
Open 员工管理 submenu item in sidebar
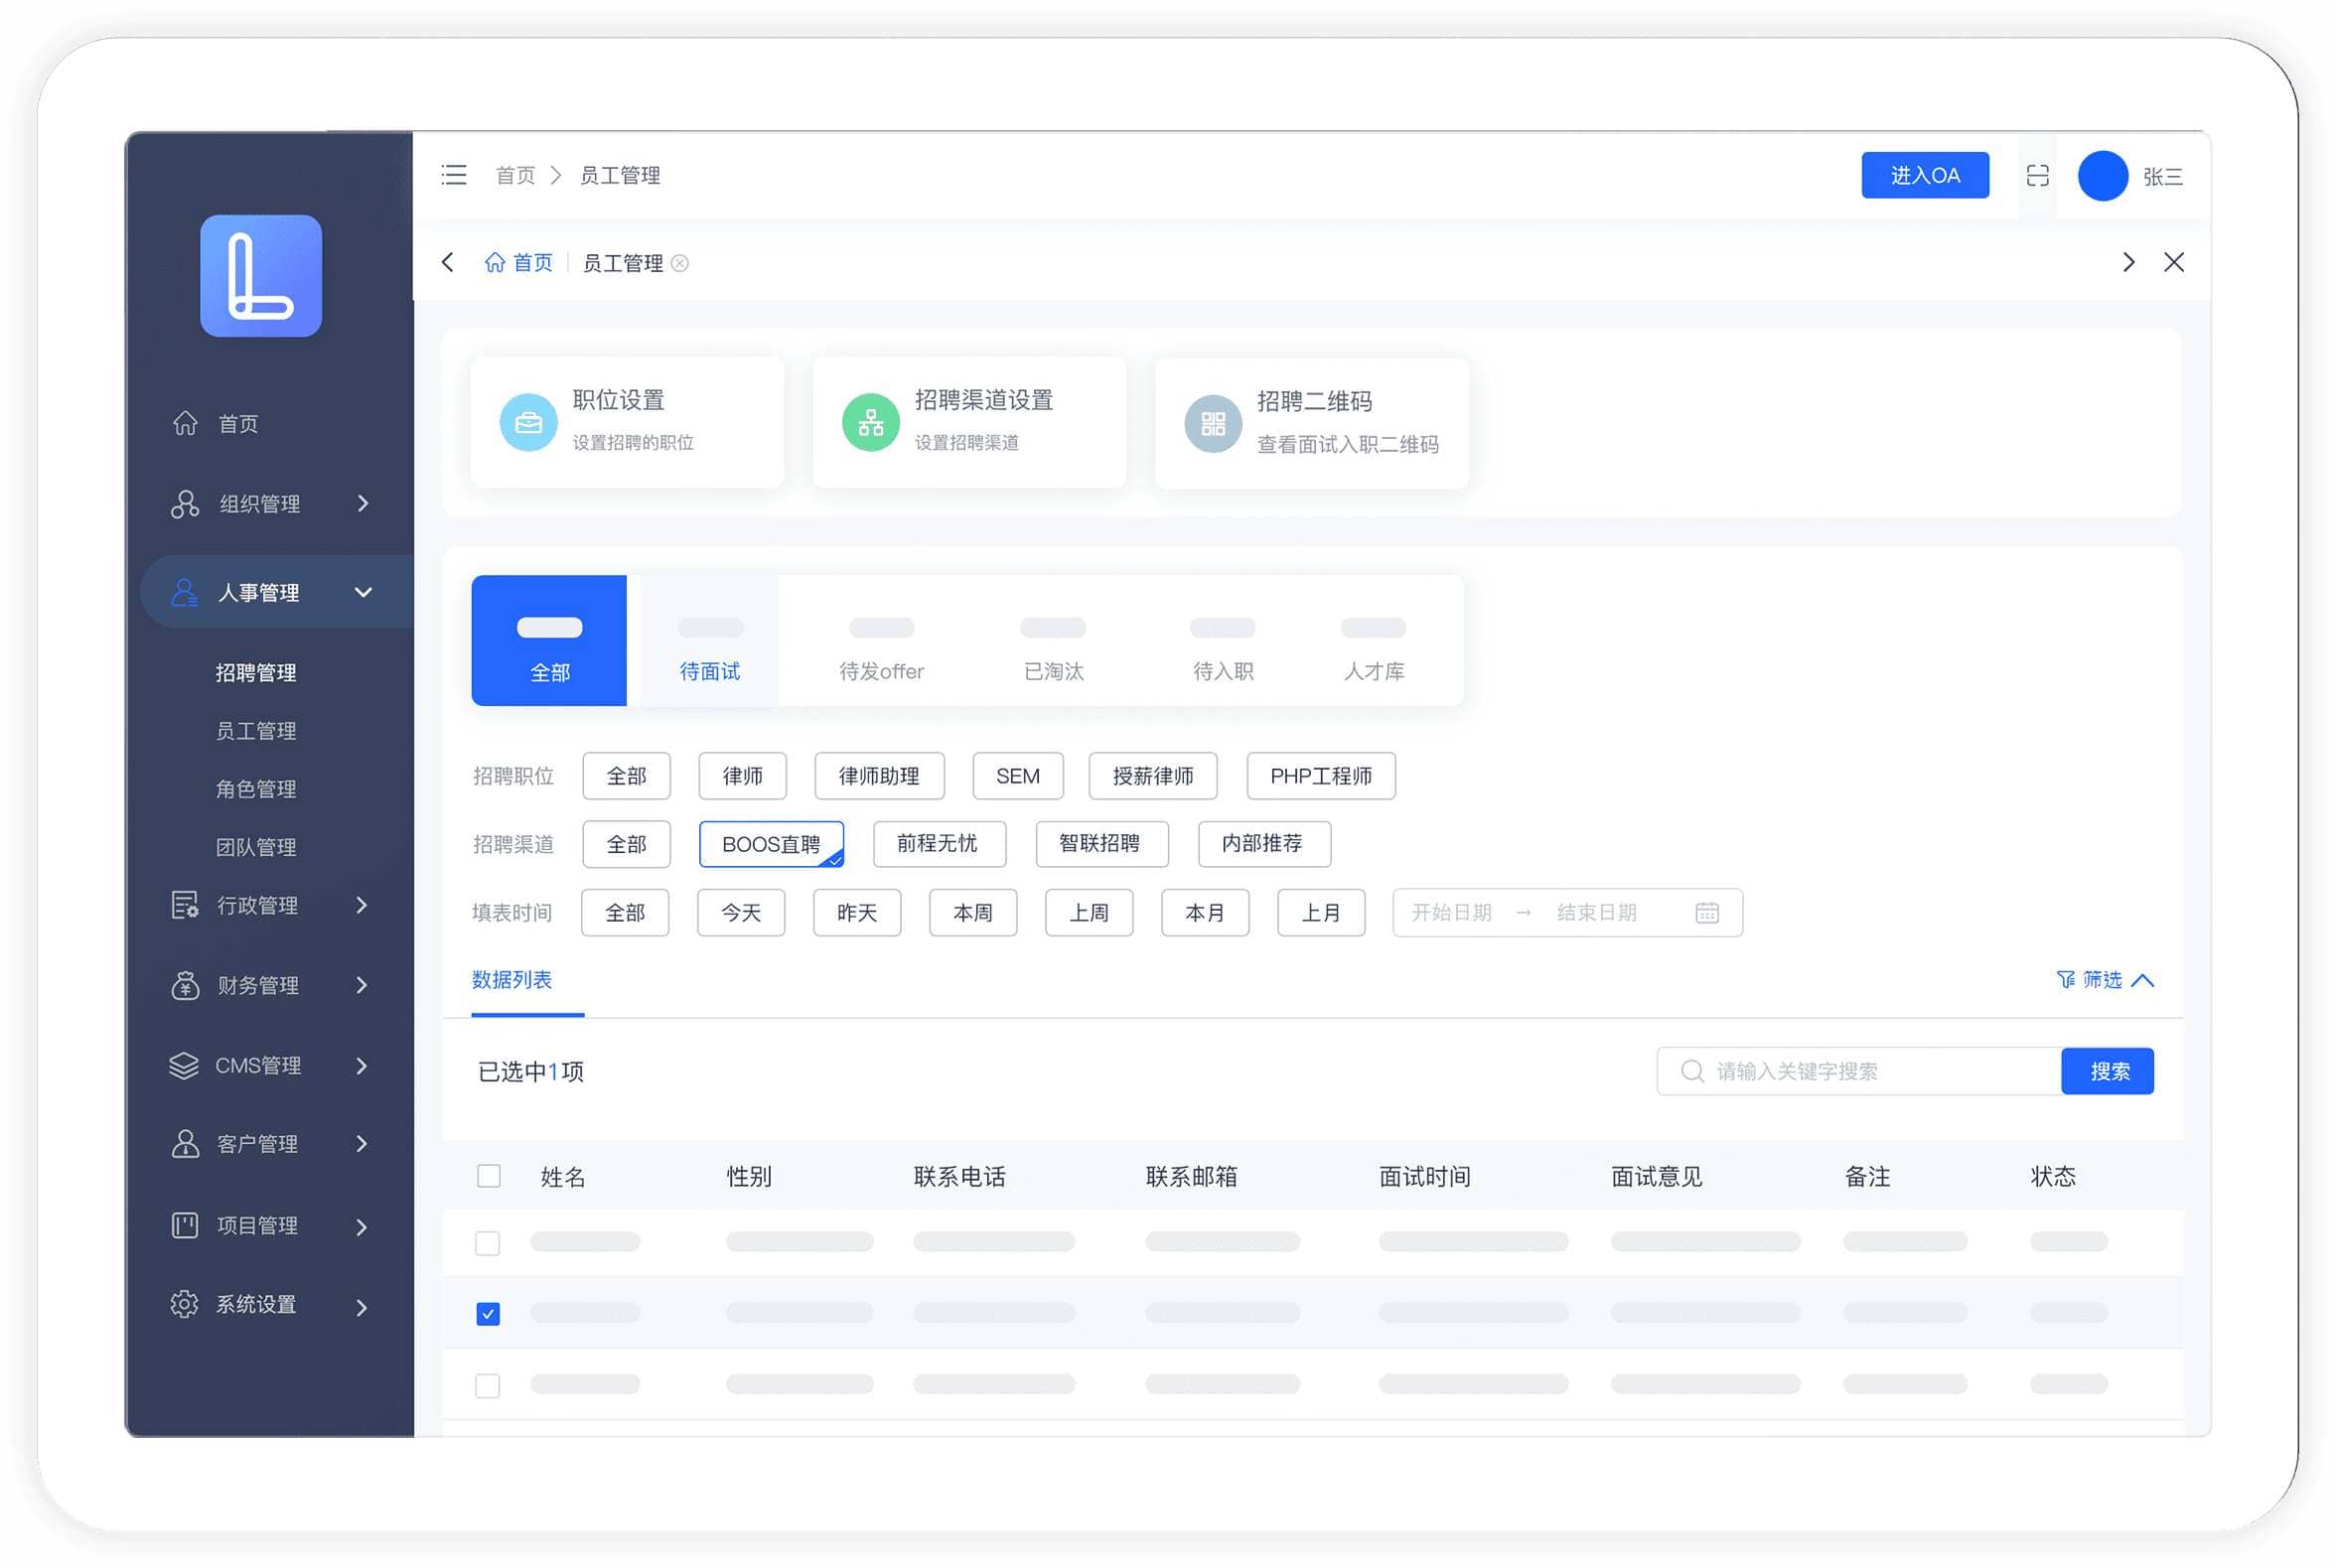256,731
